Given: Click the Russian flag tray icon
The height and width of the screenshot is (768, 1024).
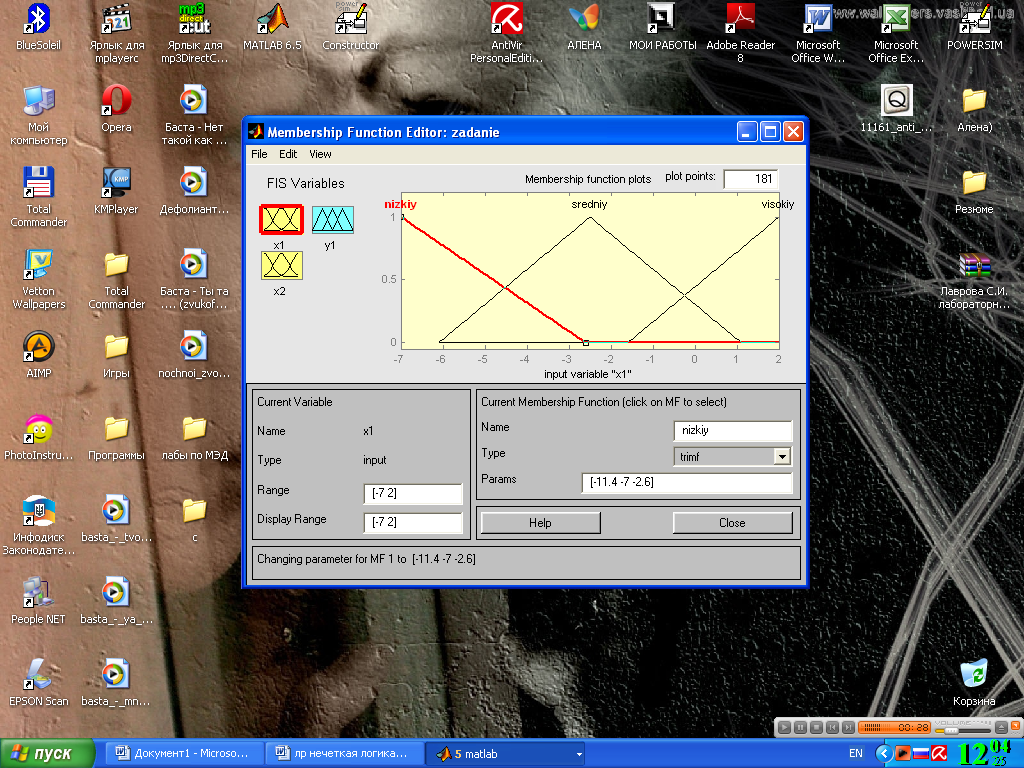Looking at the screenshot, I should point(921,754).
